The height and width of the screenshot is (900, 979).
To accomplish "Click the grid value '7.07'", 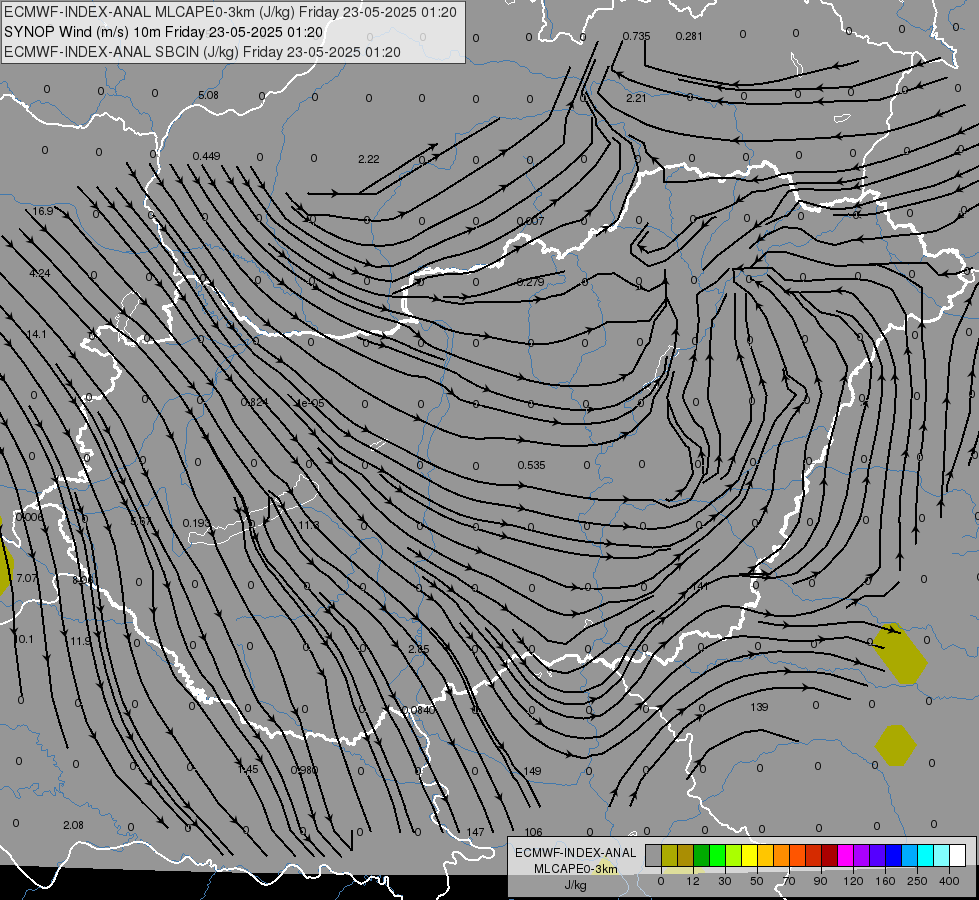I will pyautogui.click(x=27, y=578).
